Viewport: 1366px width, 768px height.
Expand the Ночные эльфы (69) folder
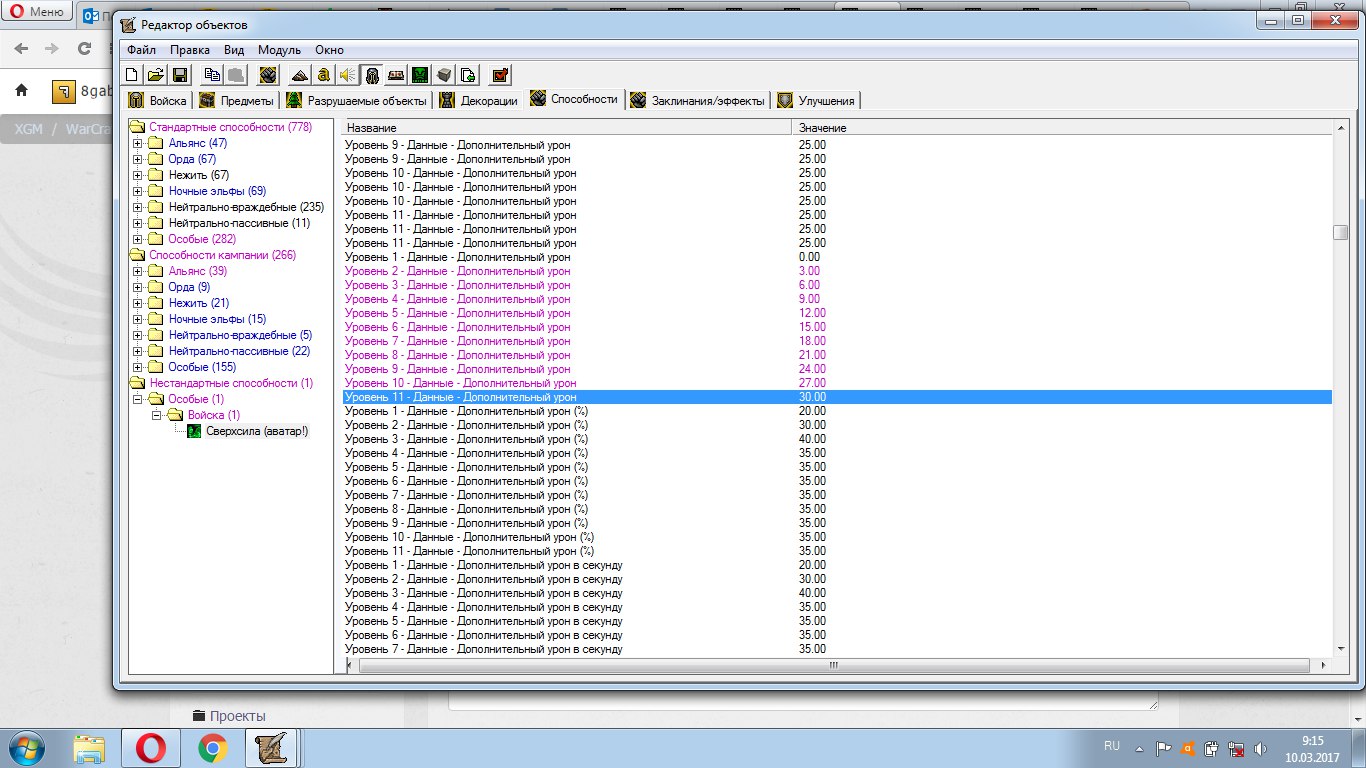coord(138,191)
